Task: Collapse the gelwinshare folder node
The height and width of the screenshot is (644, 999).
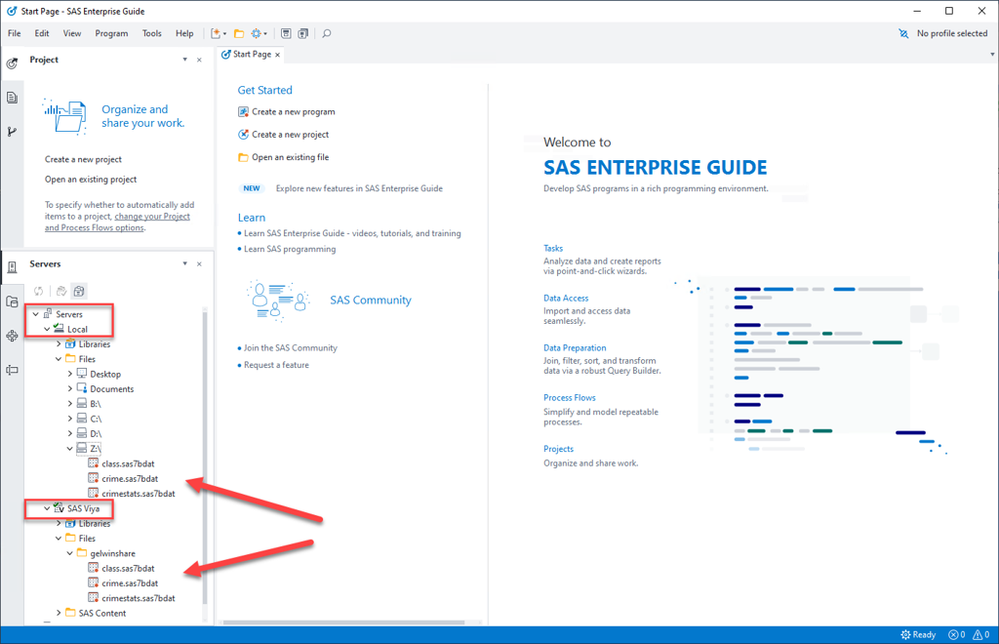Action: (x=70, y=554)
